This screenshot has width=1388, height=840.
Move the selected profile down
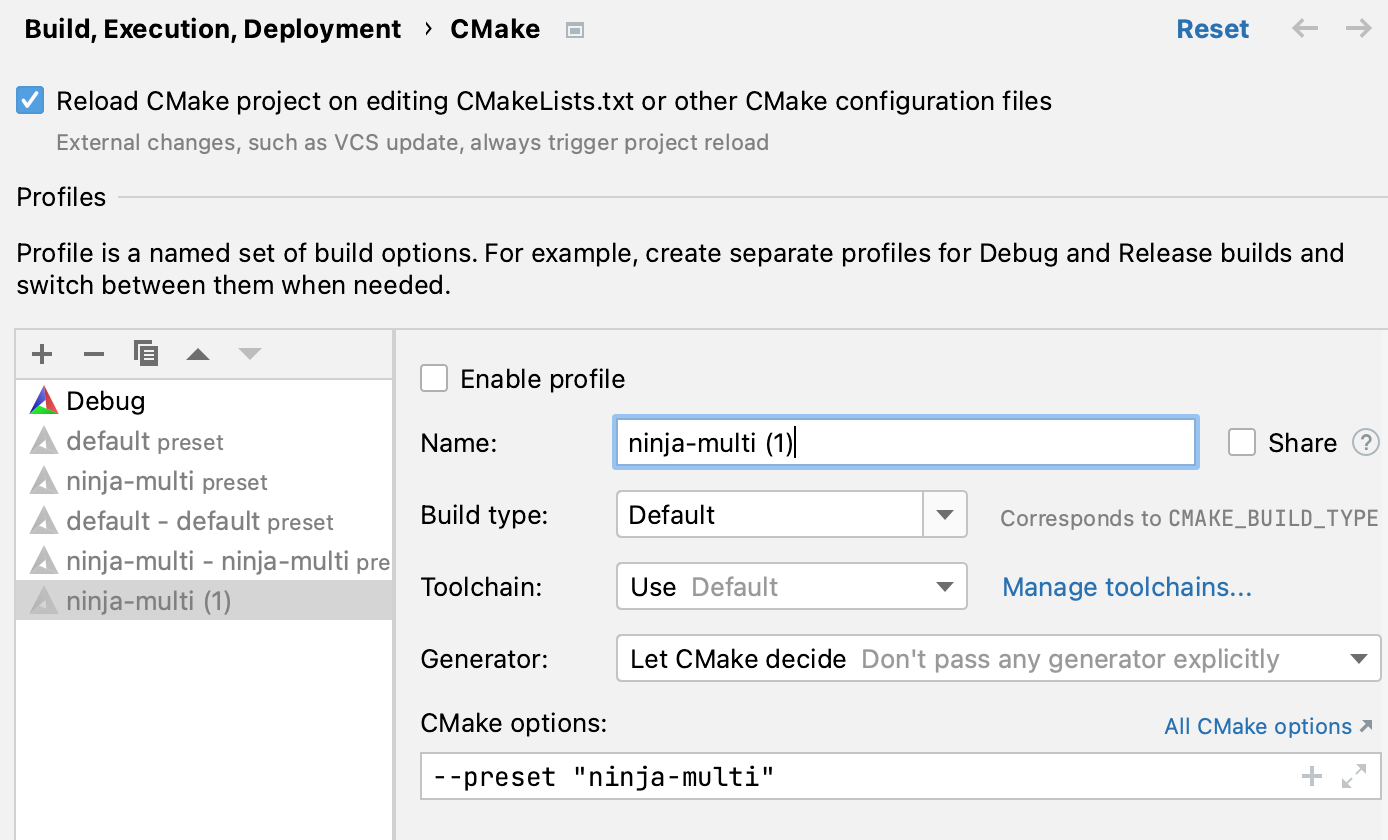(250, 353)
